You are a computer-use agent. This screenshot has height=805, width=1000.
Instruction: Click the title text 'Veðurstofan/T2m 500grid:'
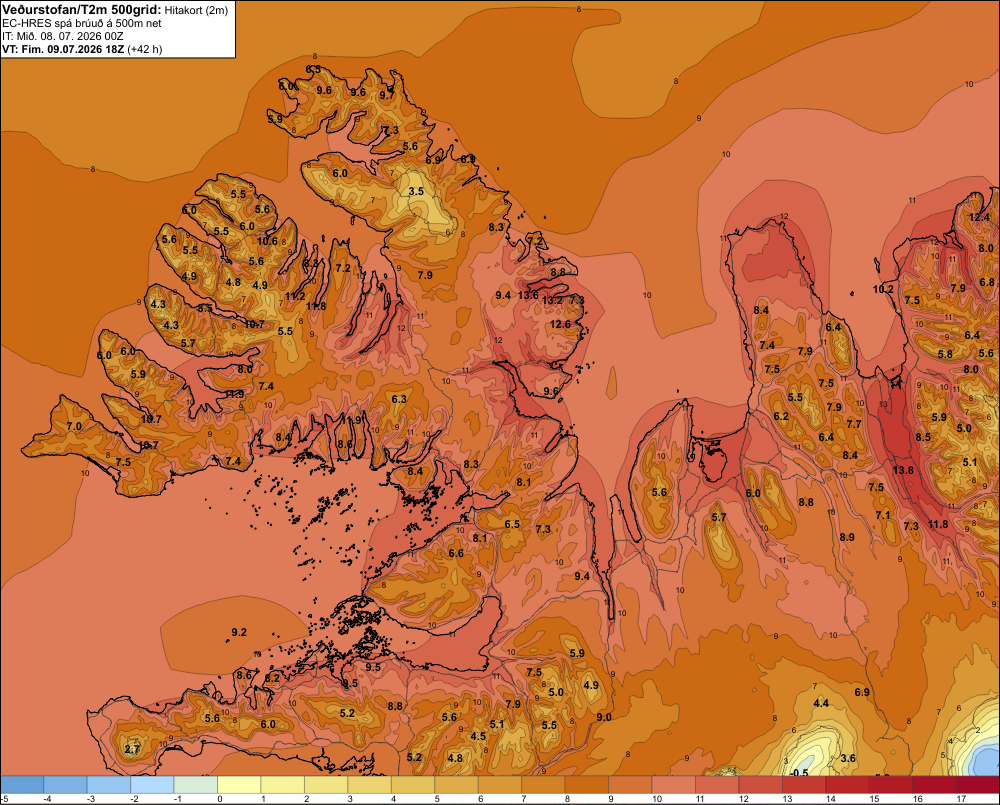82,10
